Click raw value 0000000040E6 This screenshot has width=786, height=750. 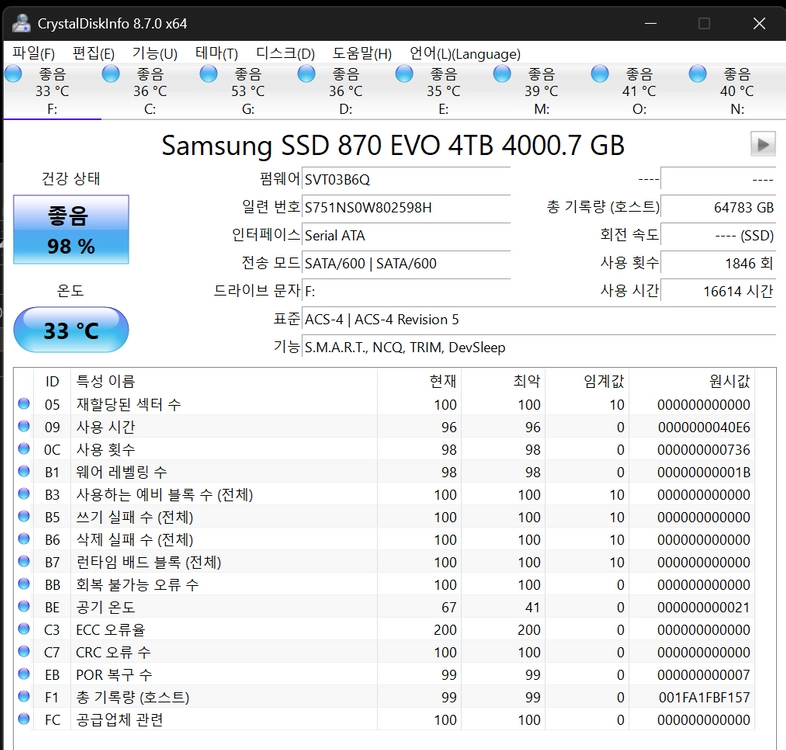[704, 427]
